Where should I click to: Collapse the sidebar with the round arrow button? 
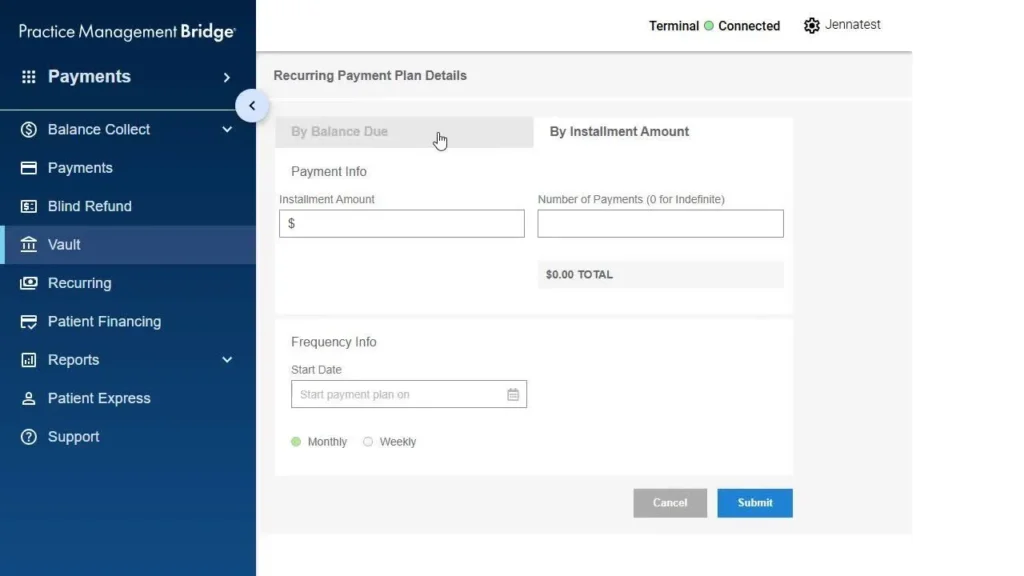click(x=252, y=106)
